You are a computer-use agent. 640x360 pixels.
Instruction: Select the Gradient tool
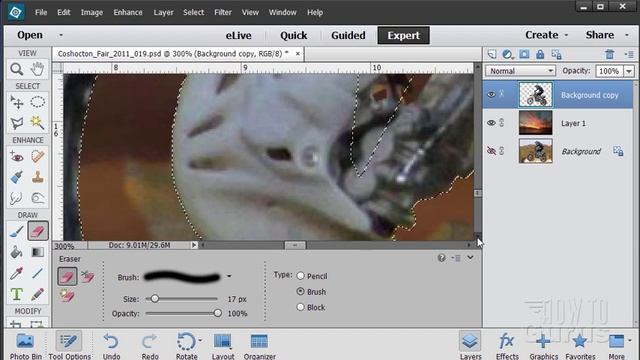(37, 252)
